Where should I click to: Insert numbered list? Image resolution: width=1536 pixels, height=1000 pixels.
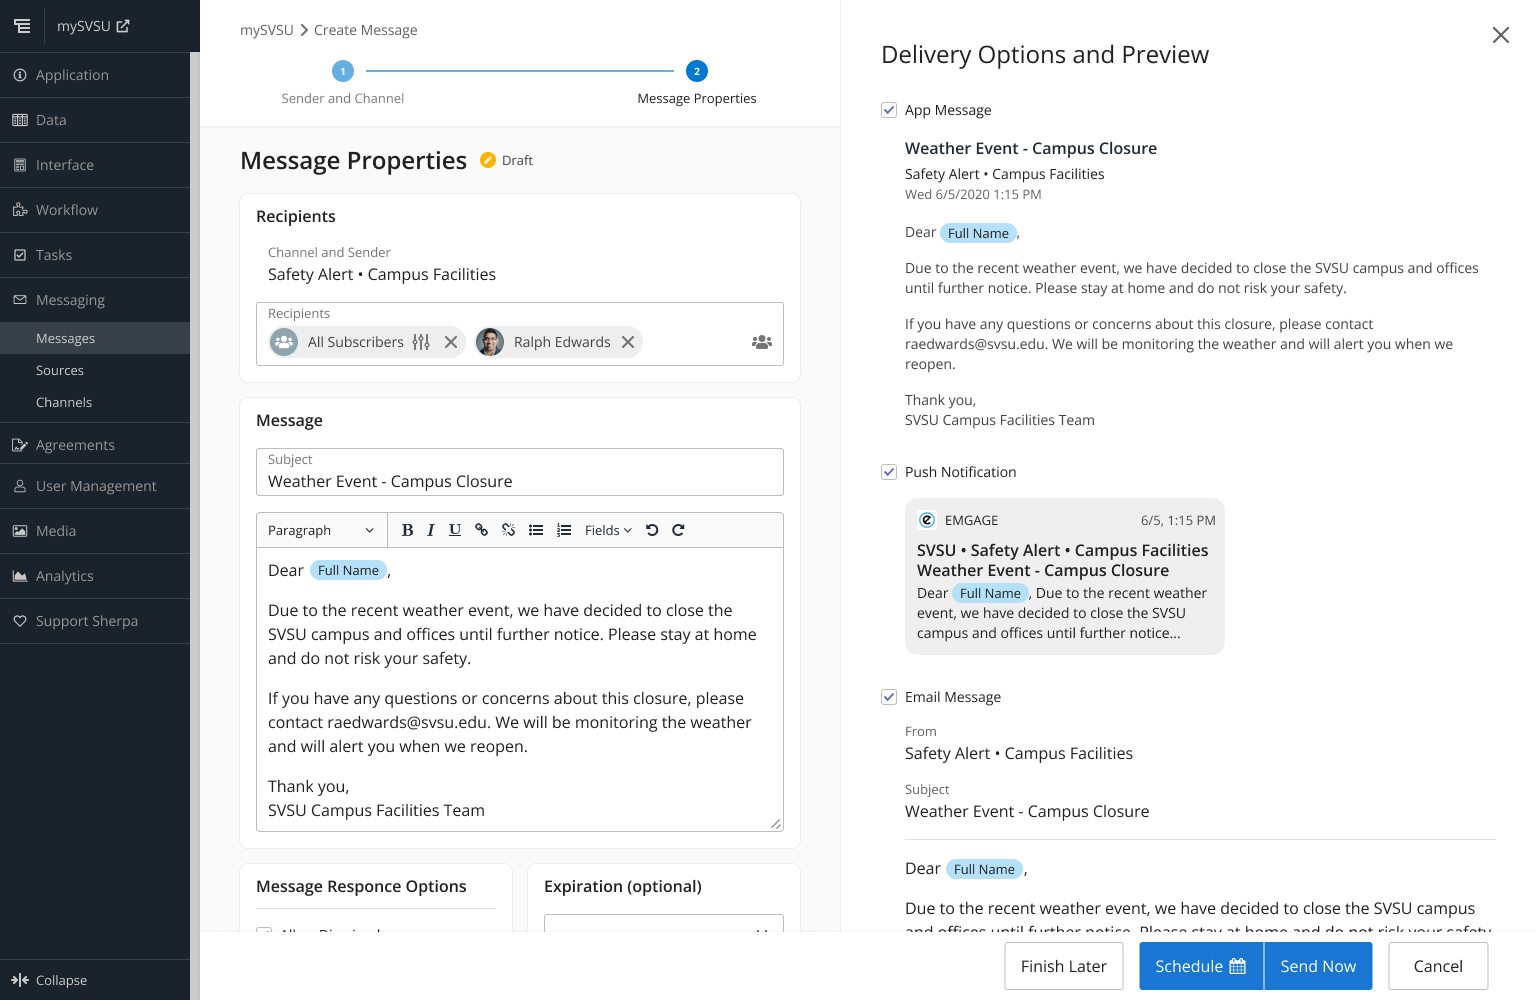click(x=564, y=530)
